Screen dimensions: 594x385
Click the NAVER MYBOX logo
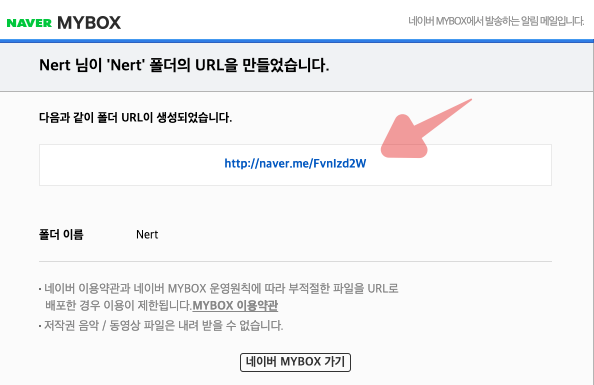pos(64,23)
